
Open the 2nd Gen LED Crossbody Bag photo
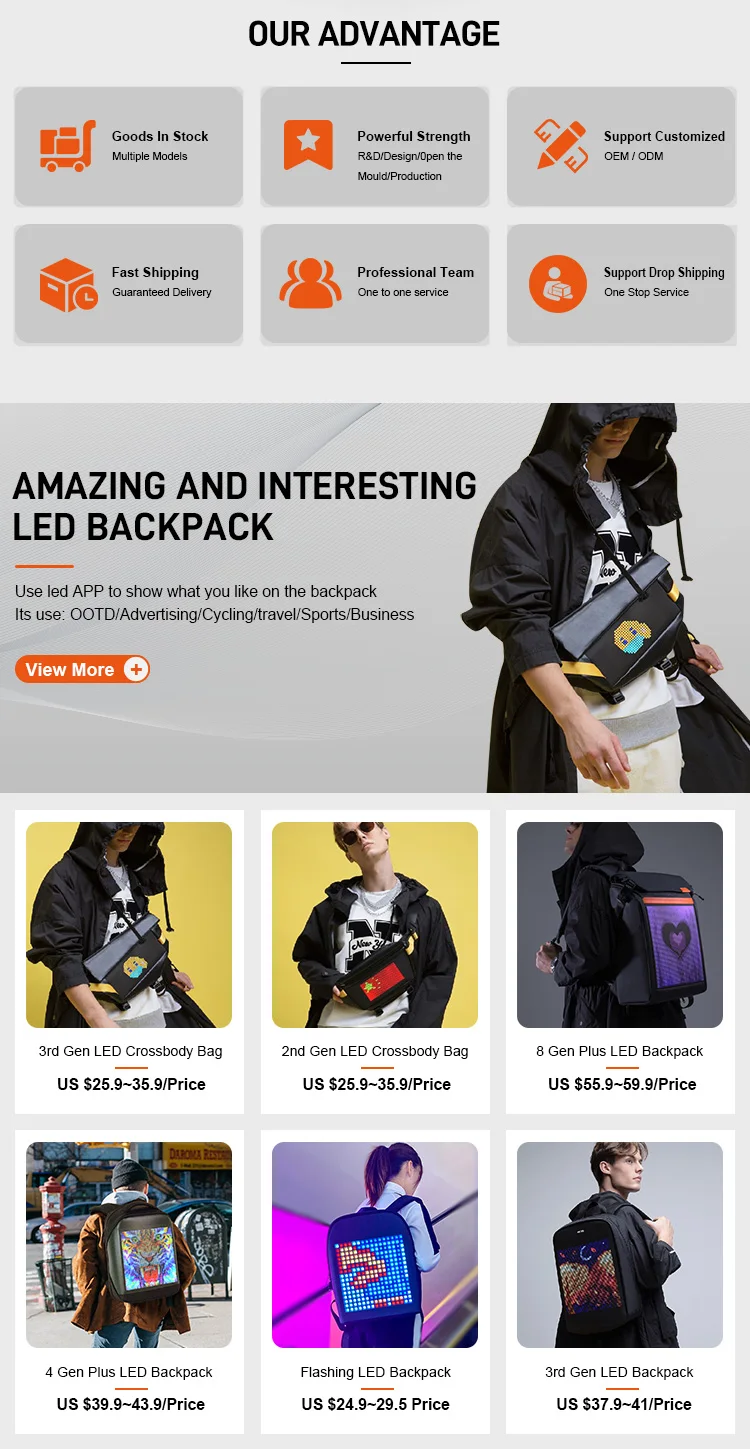click(375, 925)
